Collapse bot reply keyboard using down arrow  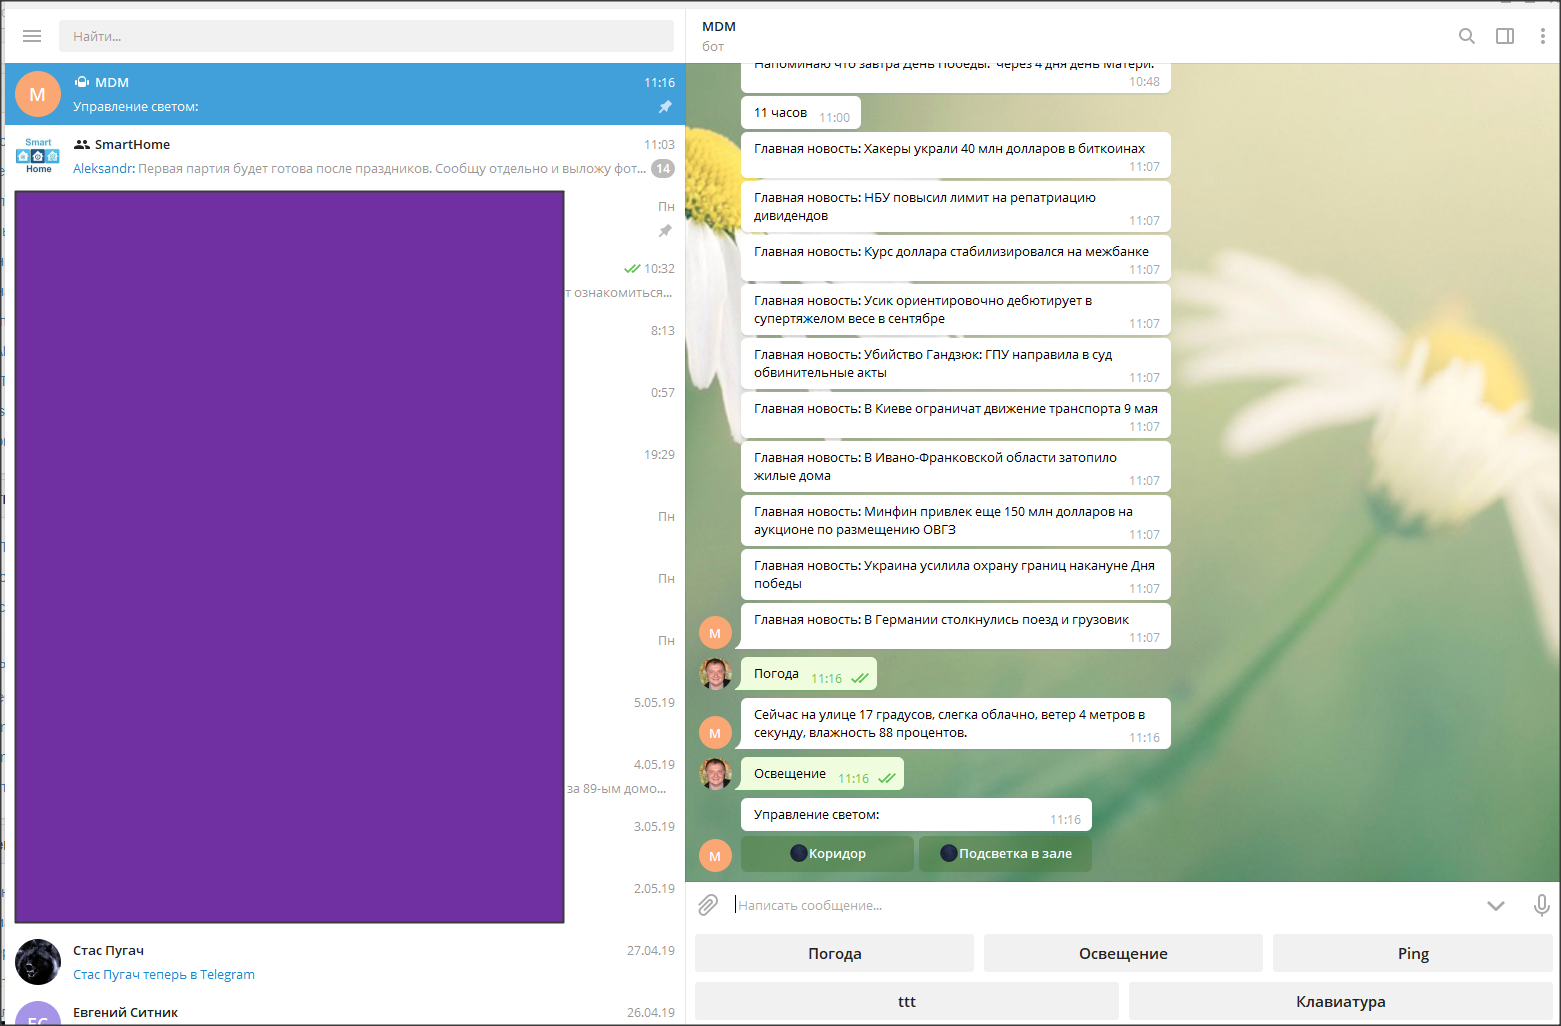pos(1496,904)
